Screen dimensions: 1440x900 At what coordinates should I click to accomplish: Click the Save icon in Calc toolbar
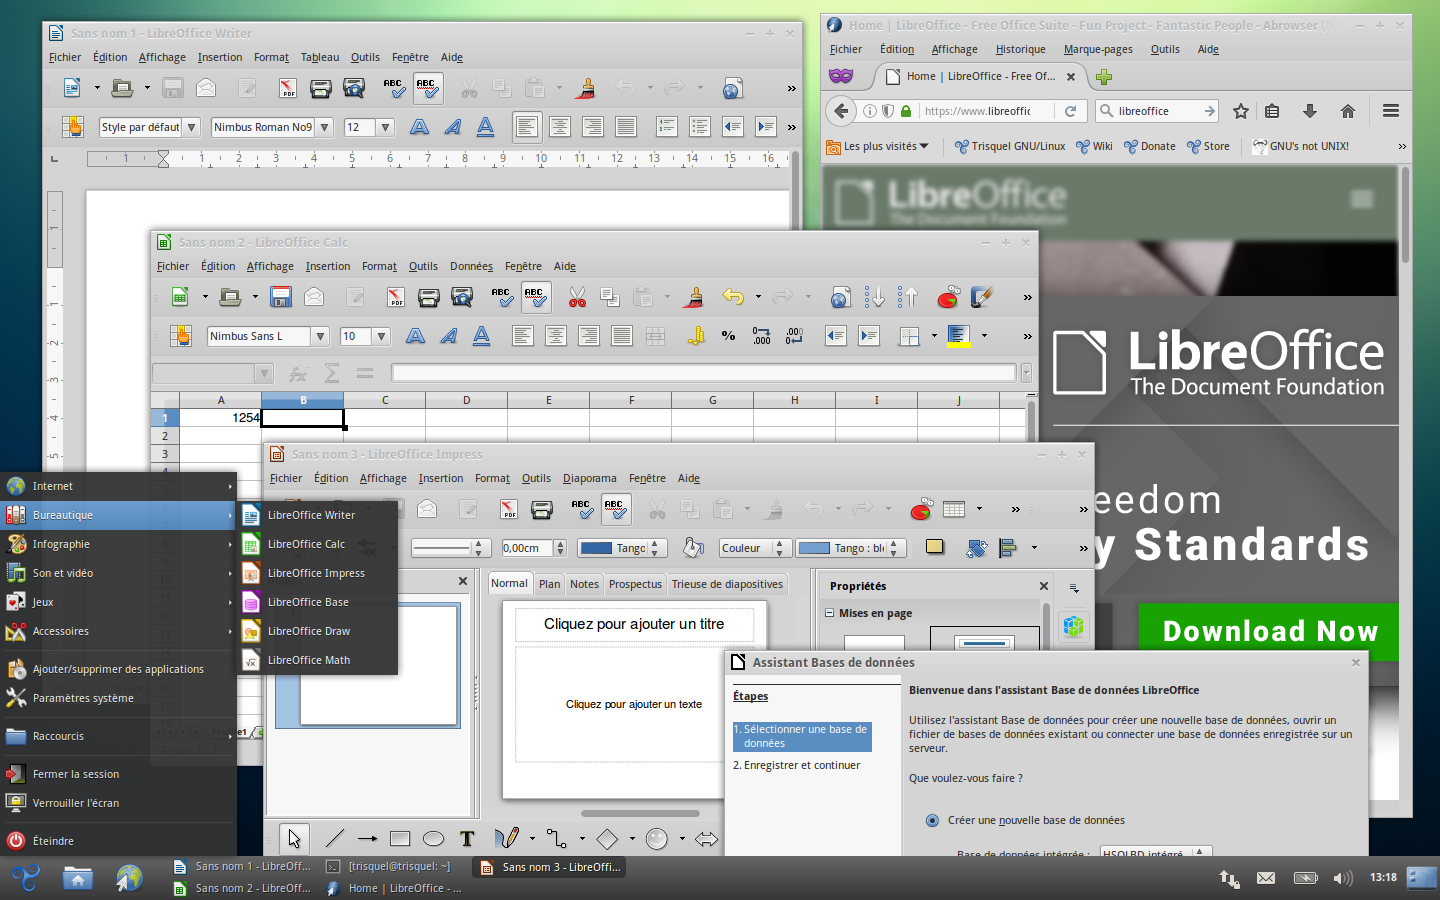point(281,297)
